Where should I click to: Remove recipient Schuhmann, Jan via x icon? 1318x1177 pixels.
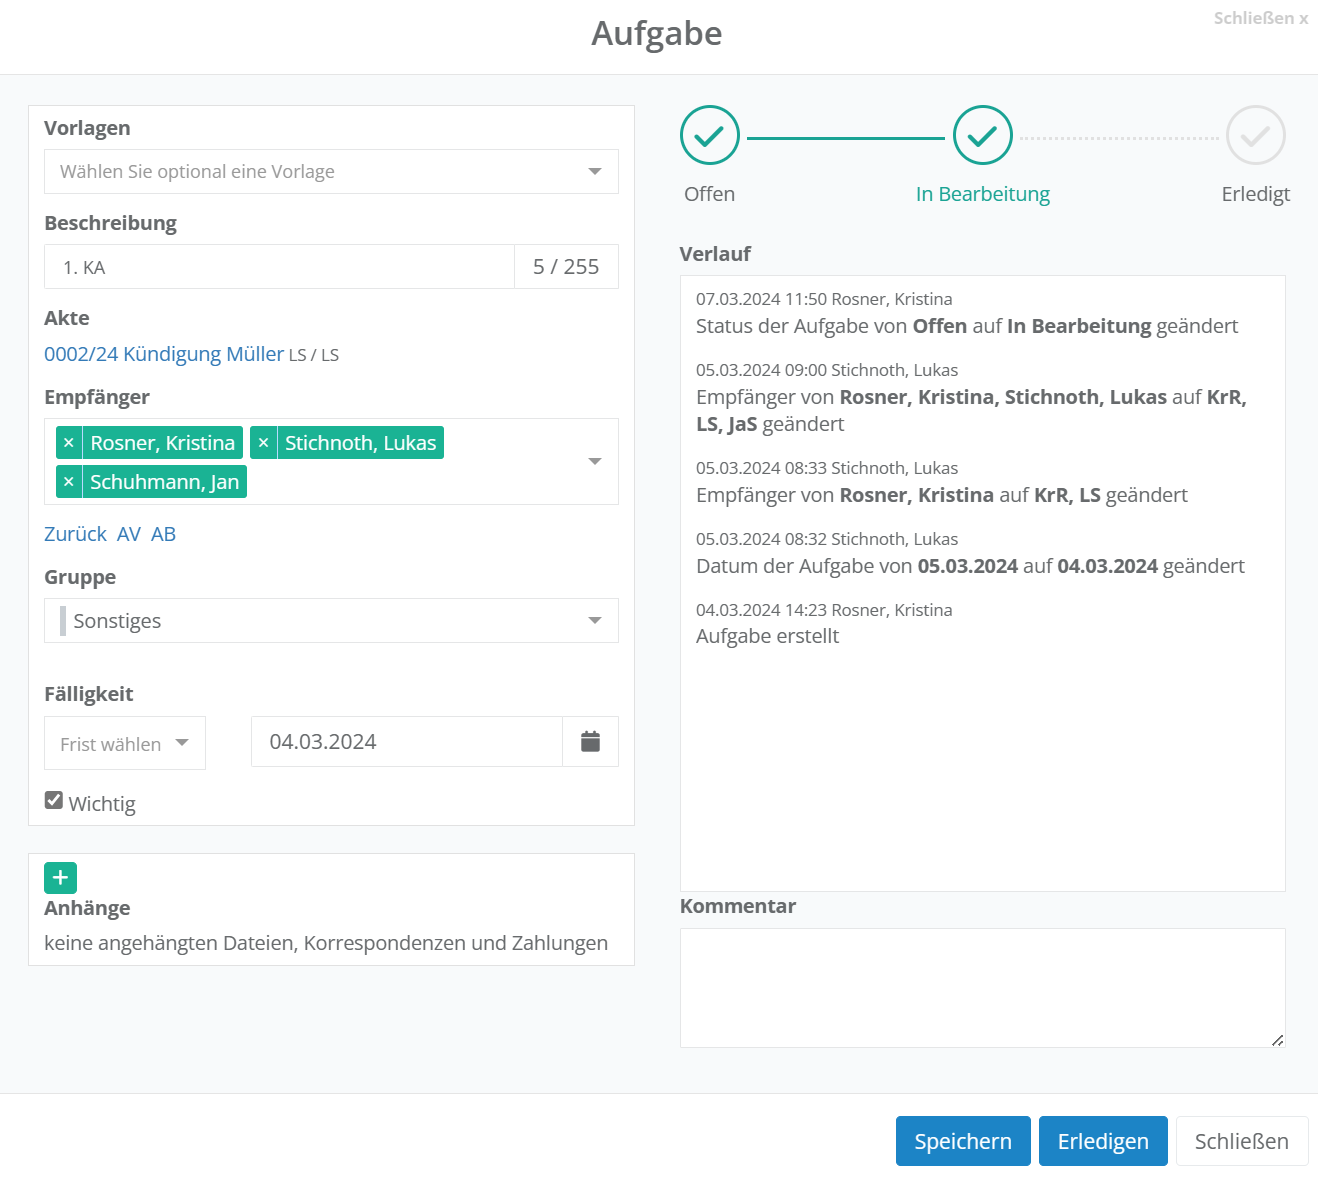tap(69, 482)
